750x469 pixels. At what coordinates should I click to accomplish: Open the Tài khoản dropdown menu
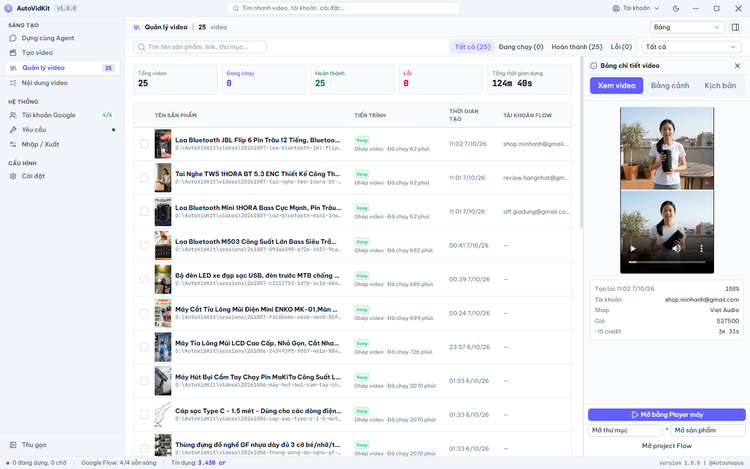pos(636,8)
